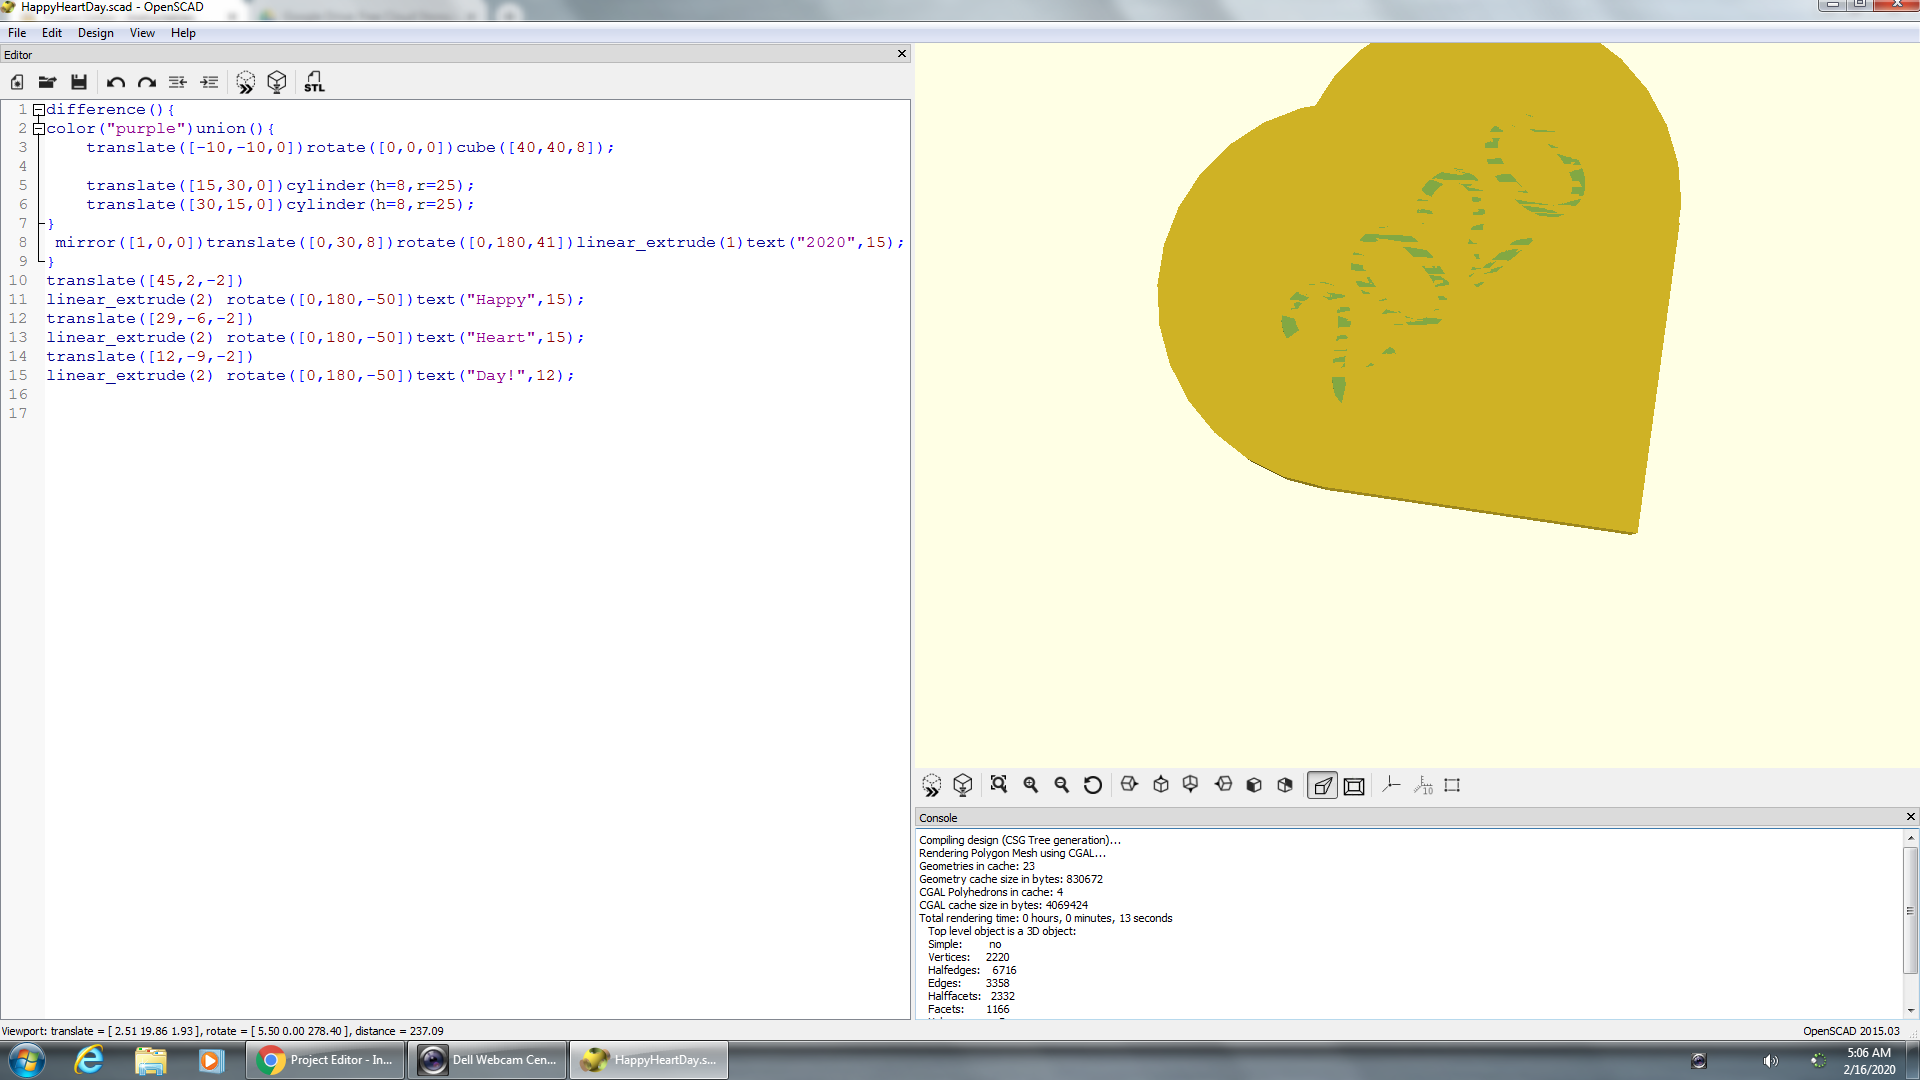Click code line with text "Day!"
This screenshot has width=1920, height=1080.
(x=310, y=376)
